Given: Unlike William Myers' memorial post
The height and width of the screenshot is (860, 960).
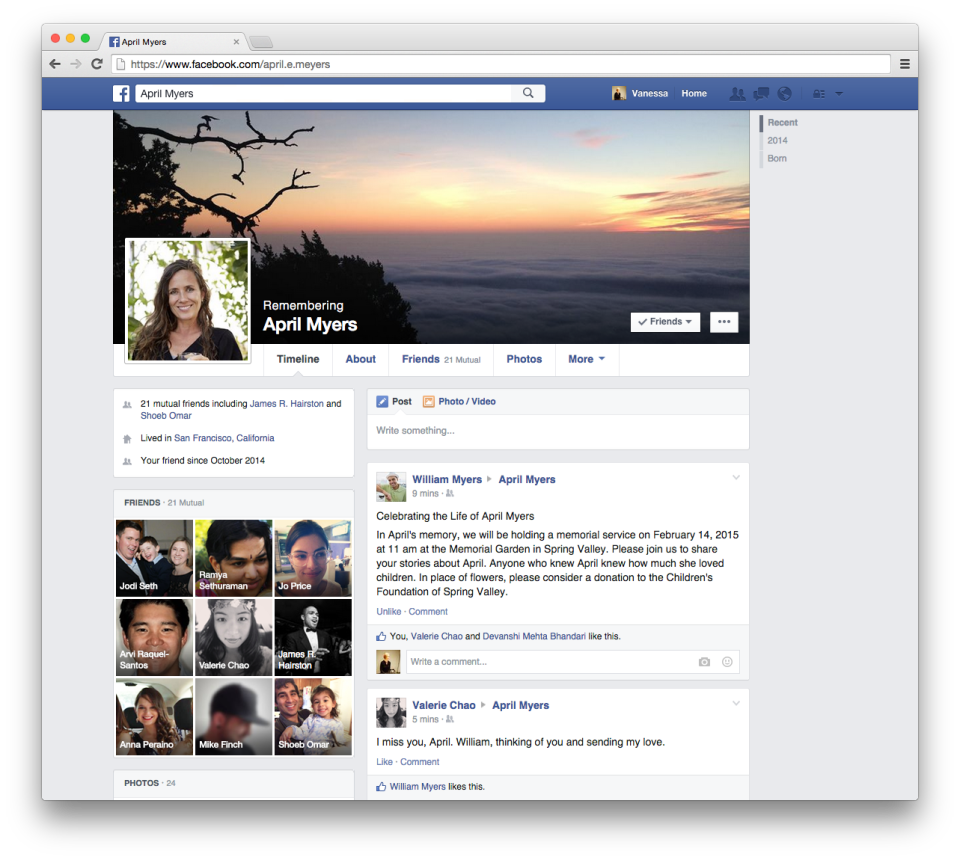Looking at the screenshot, I should click(x=388, y=611).
